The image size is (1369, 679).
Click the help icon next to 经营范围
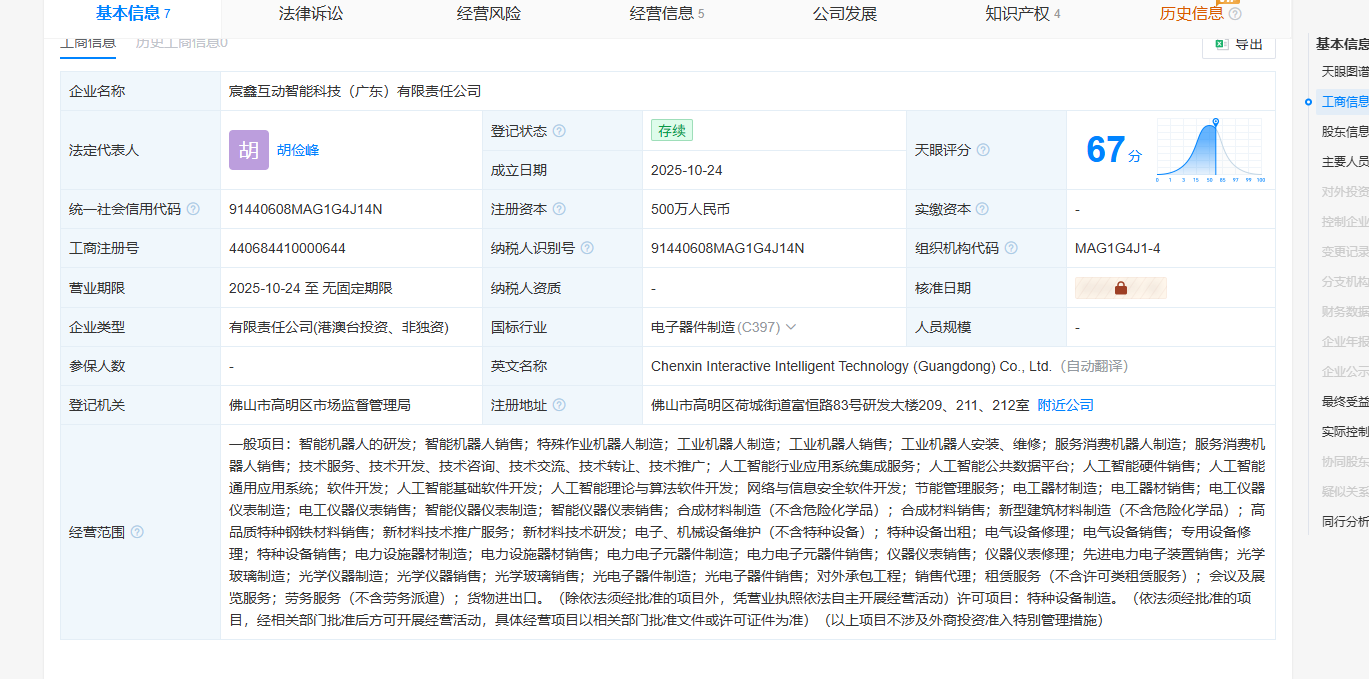[x=137, y=532]
